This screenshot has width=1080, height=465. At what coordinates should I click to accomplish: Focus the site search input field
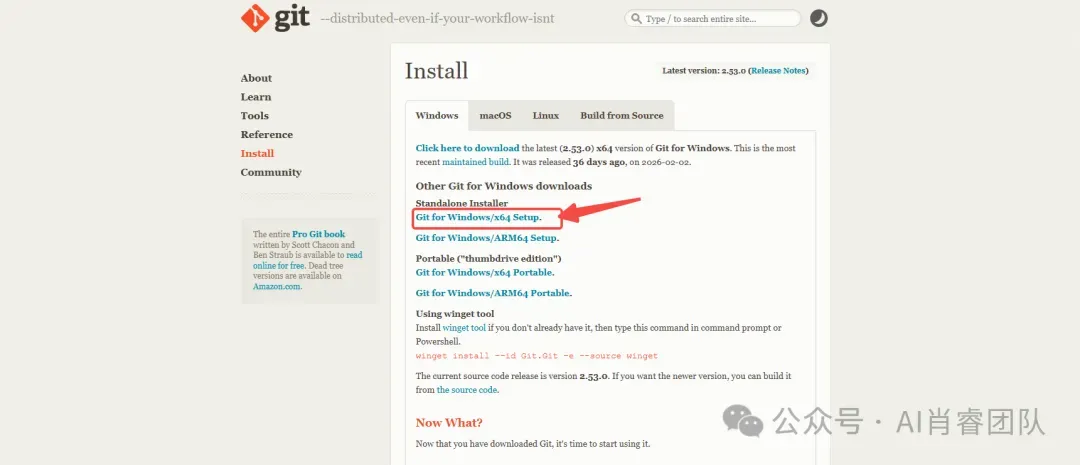(x=713, y=19)
